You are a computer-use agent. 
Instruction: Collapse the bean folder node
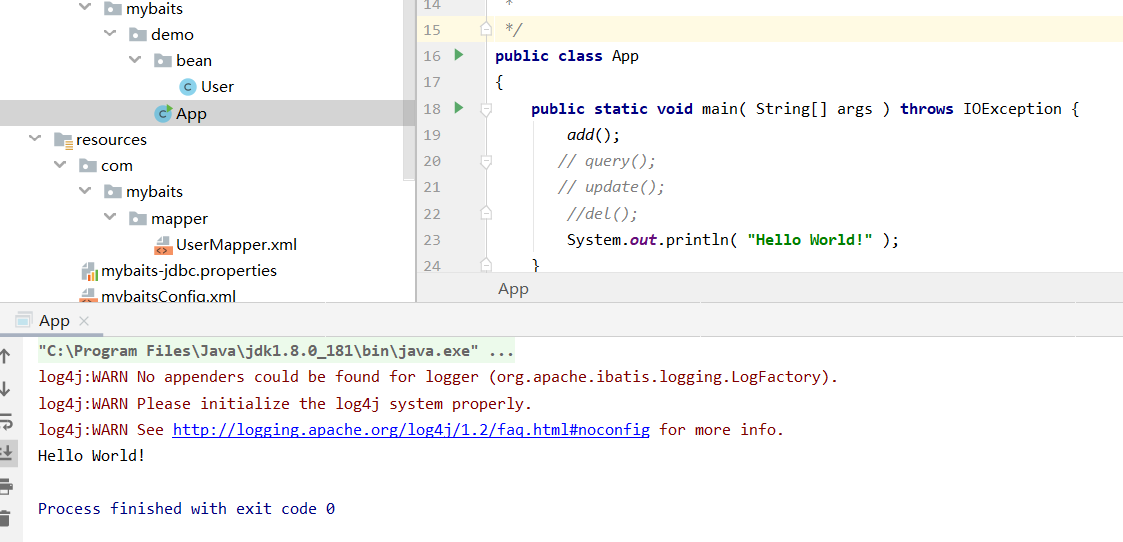(x=135, y=59)
